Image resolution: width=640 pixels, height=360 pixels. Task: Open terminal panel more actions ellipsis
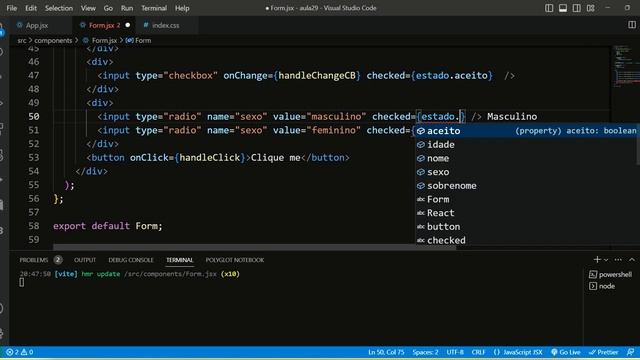[x=618, y=260]
